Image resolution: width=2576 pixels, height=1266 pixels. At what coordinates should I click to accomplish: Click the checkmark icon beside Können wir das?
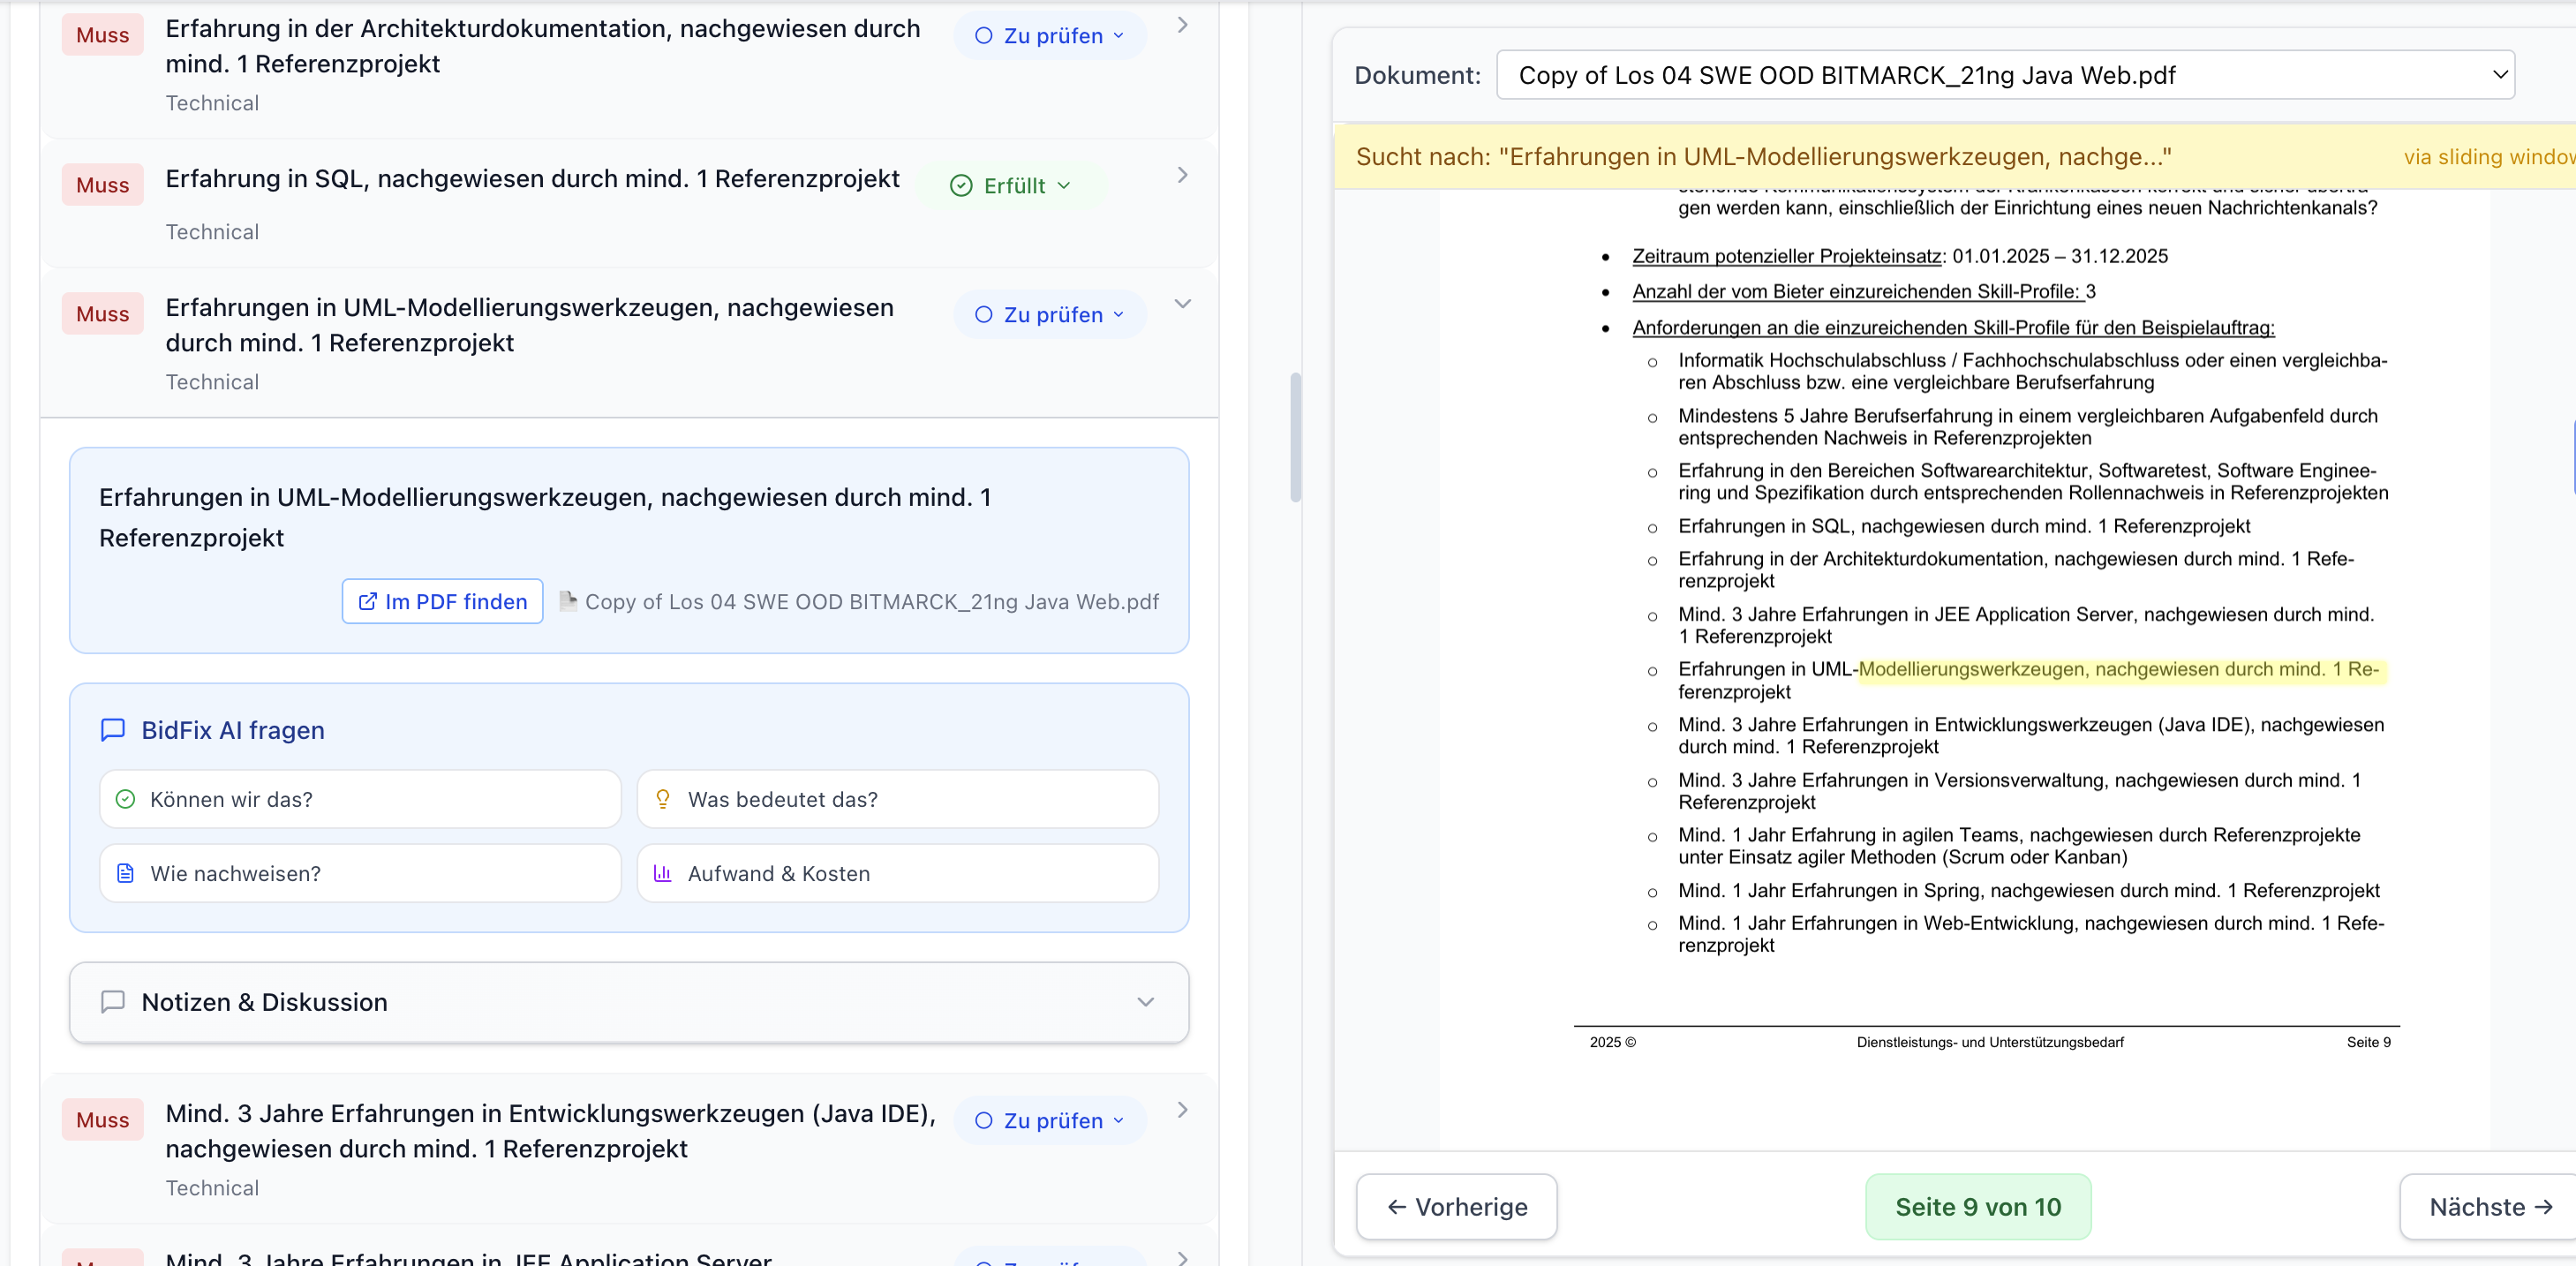125,799
